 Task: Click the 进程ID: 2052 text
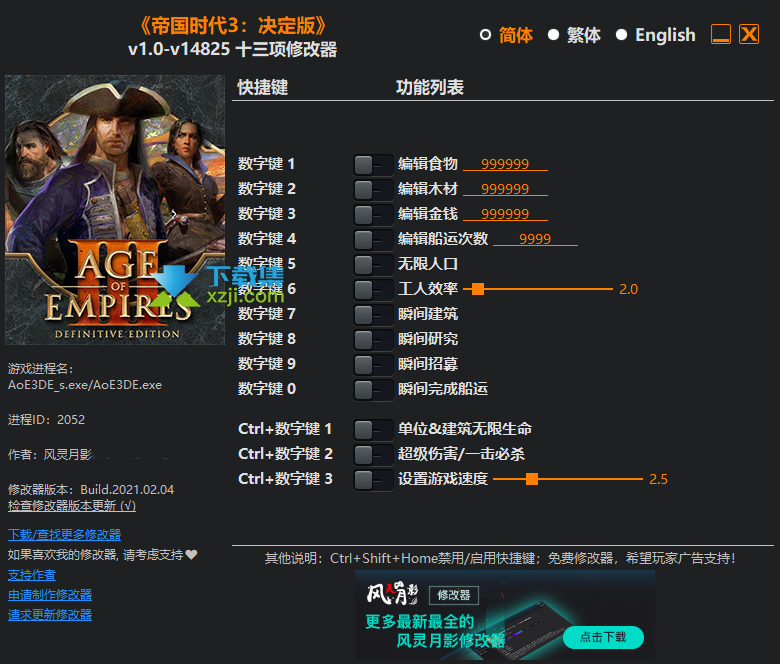[46, 420]
